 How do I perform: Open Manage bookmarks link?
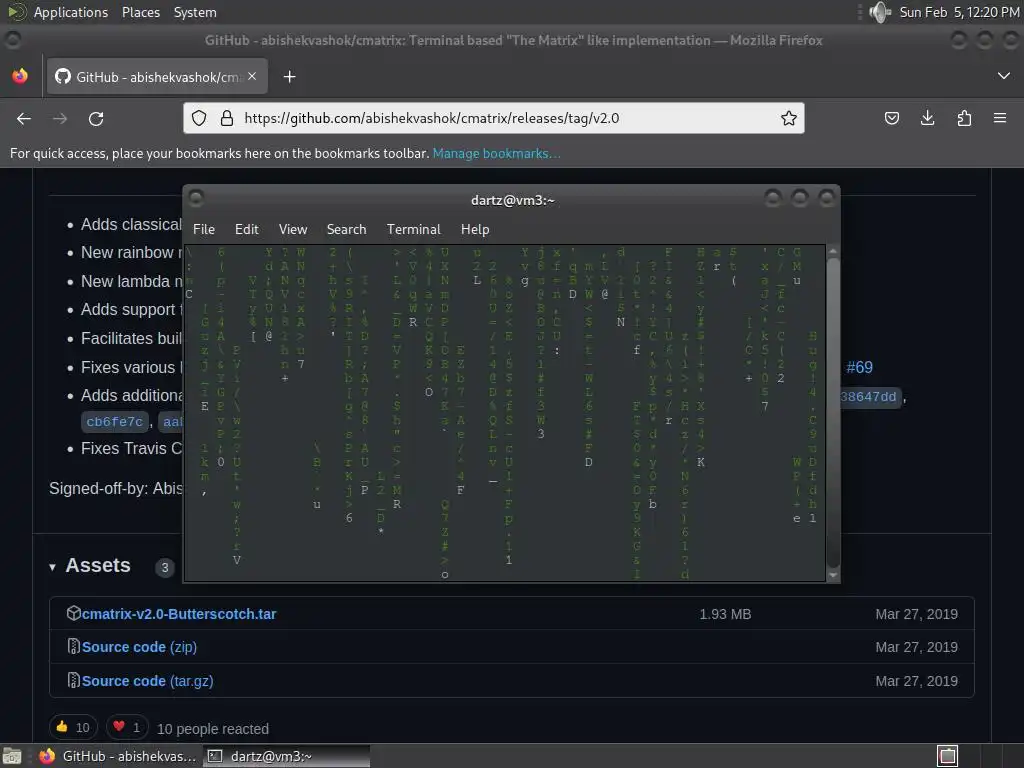(496, 153)
